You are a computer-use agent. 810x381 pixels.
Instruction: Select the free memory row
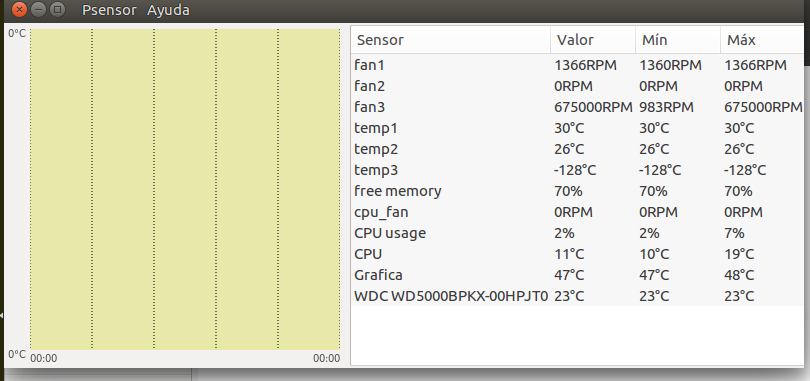pyautogui.click(x=581, y=191)
